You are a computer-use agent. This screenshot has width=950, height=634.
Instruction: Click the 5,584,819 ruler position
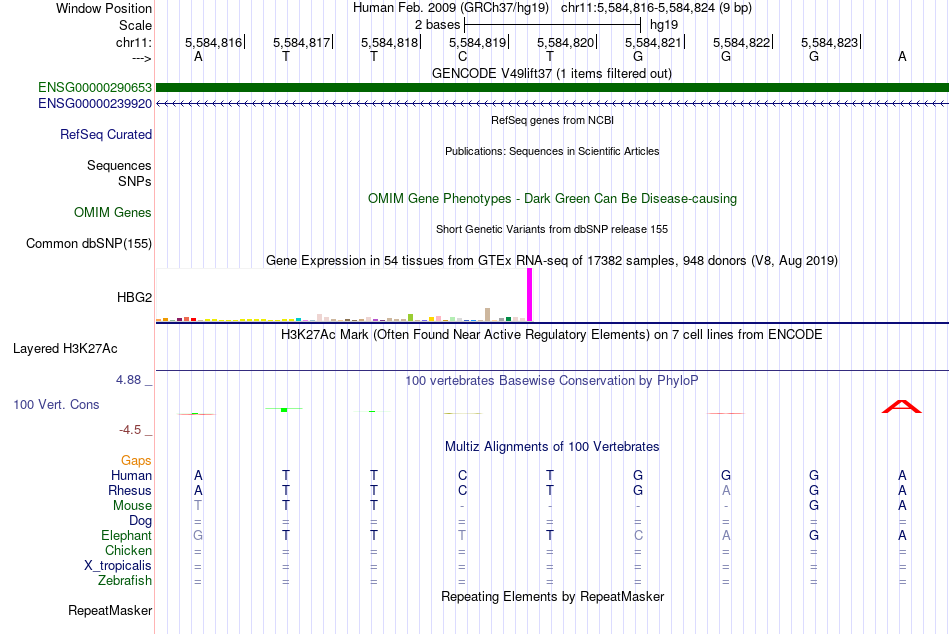pos(477,42)
